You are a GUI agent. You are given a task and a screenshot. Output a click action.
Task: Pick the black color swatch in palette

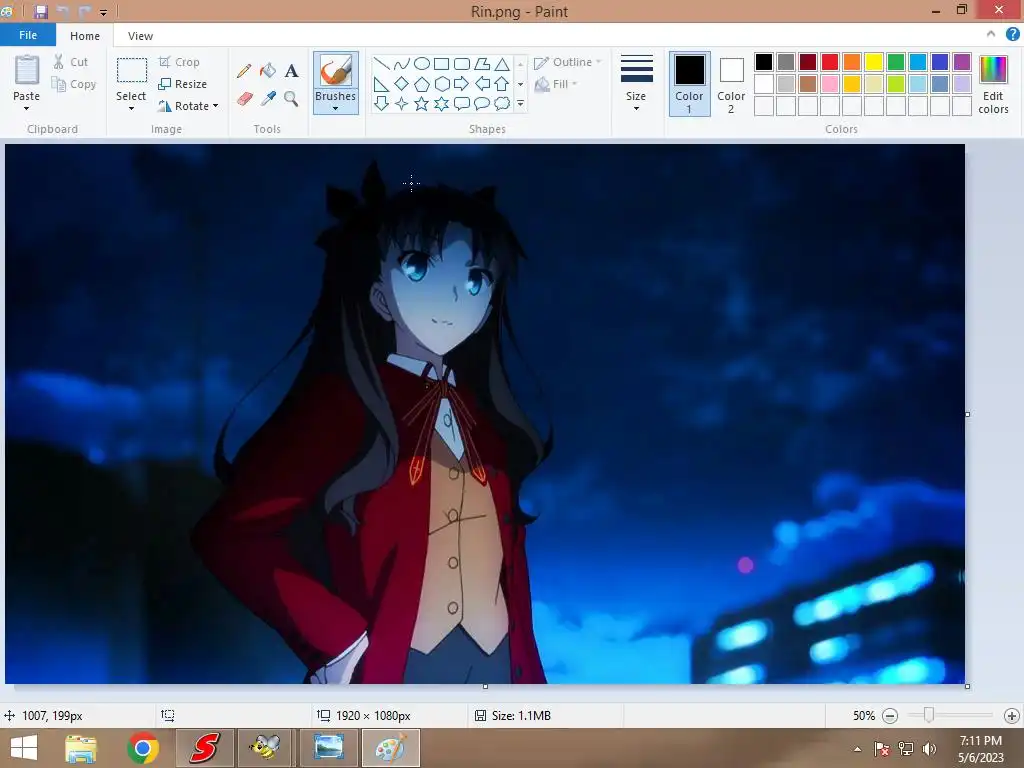coord(764,62)
